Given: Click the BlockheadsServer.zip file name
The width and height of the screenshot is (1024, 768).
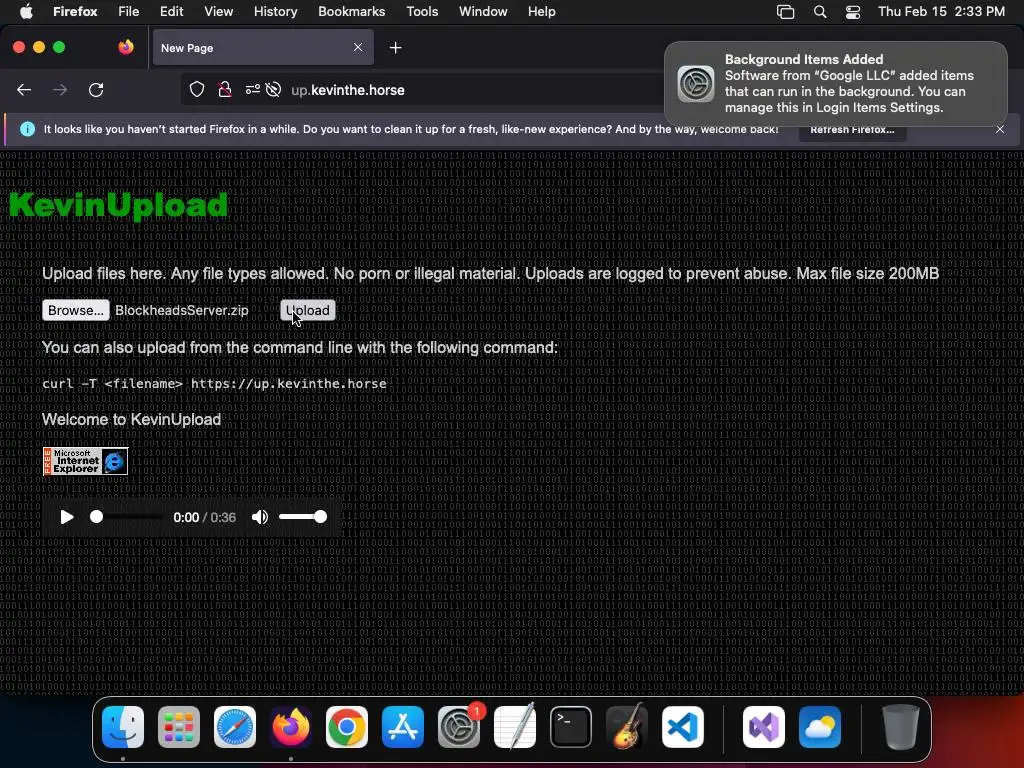Looking at the screenshot, I should (x=182, y=310).
